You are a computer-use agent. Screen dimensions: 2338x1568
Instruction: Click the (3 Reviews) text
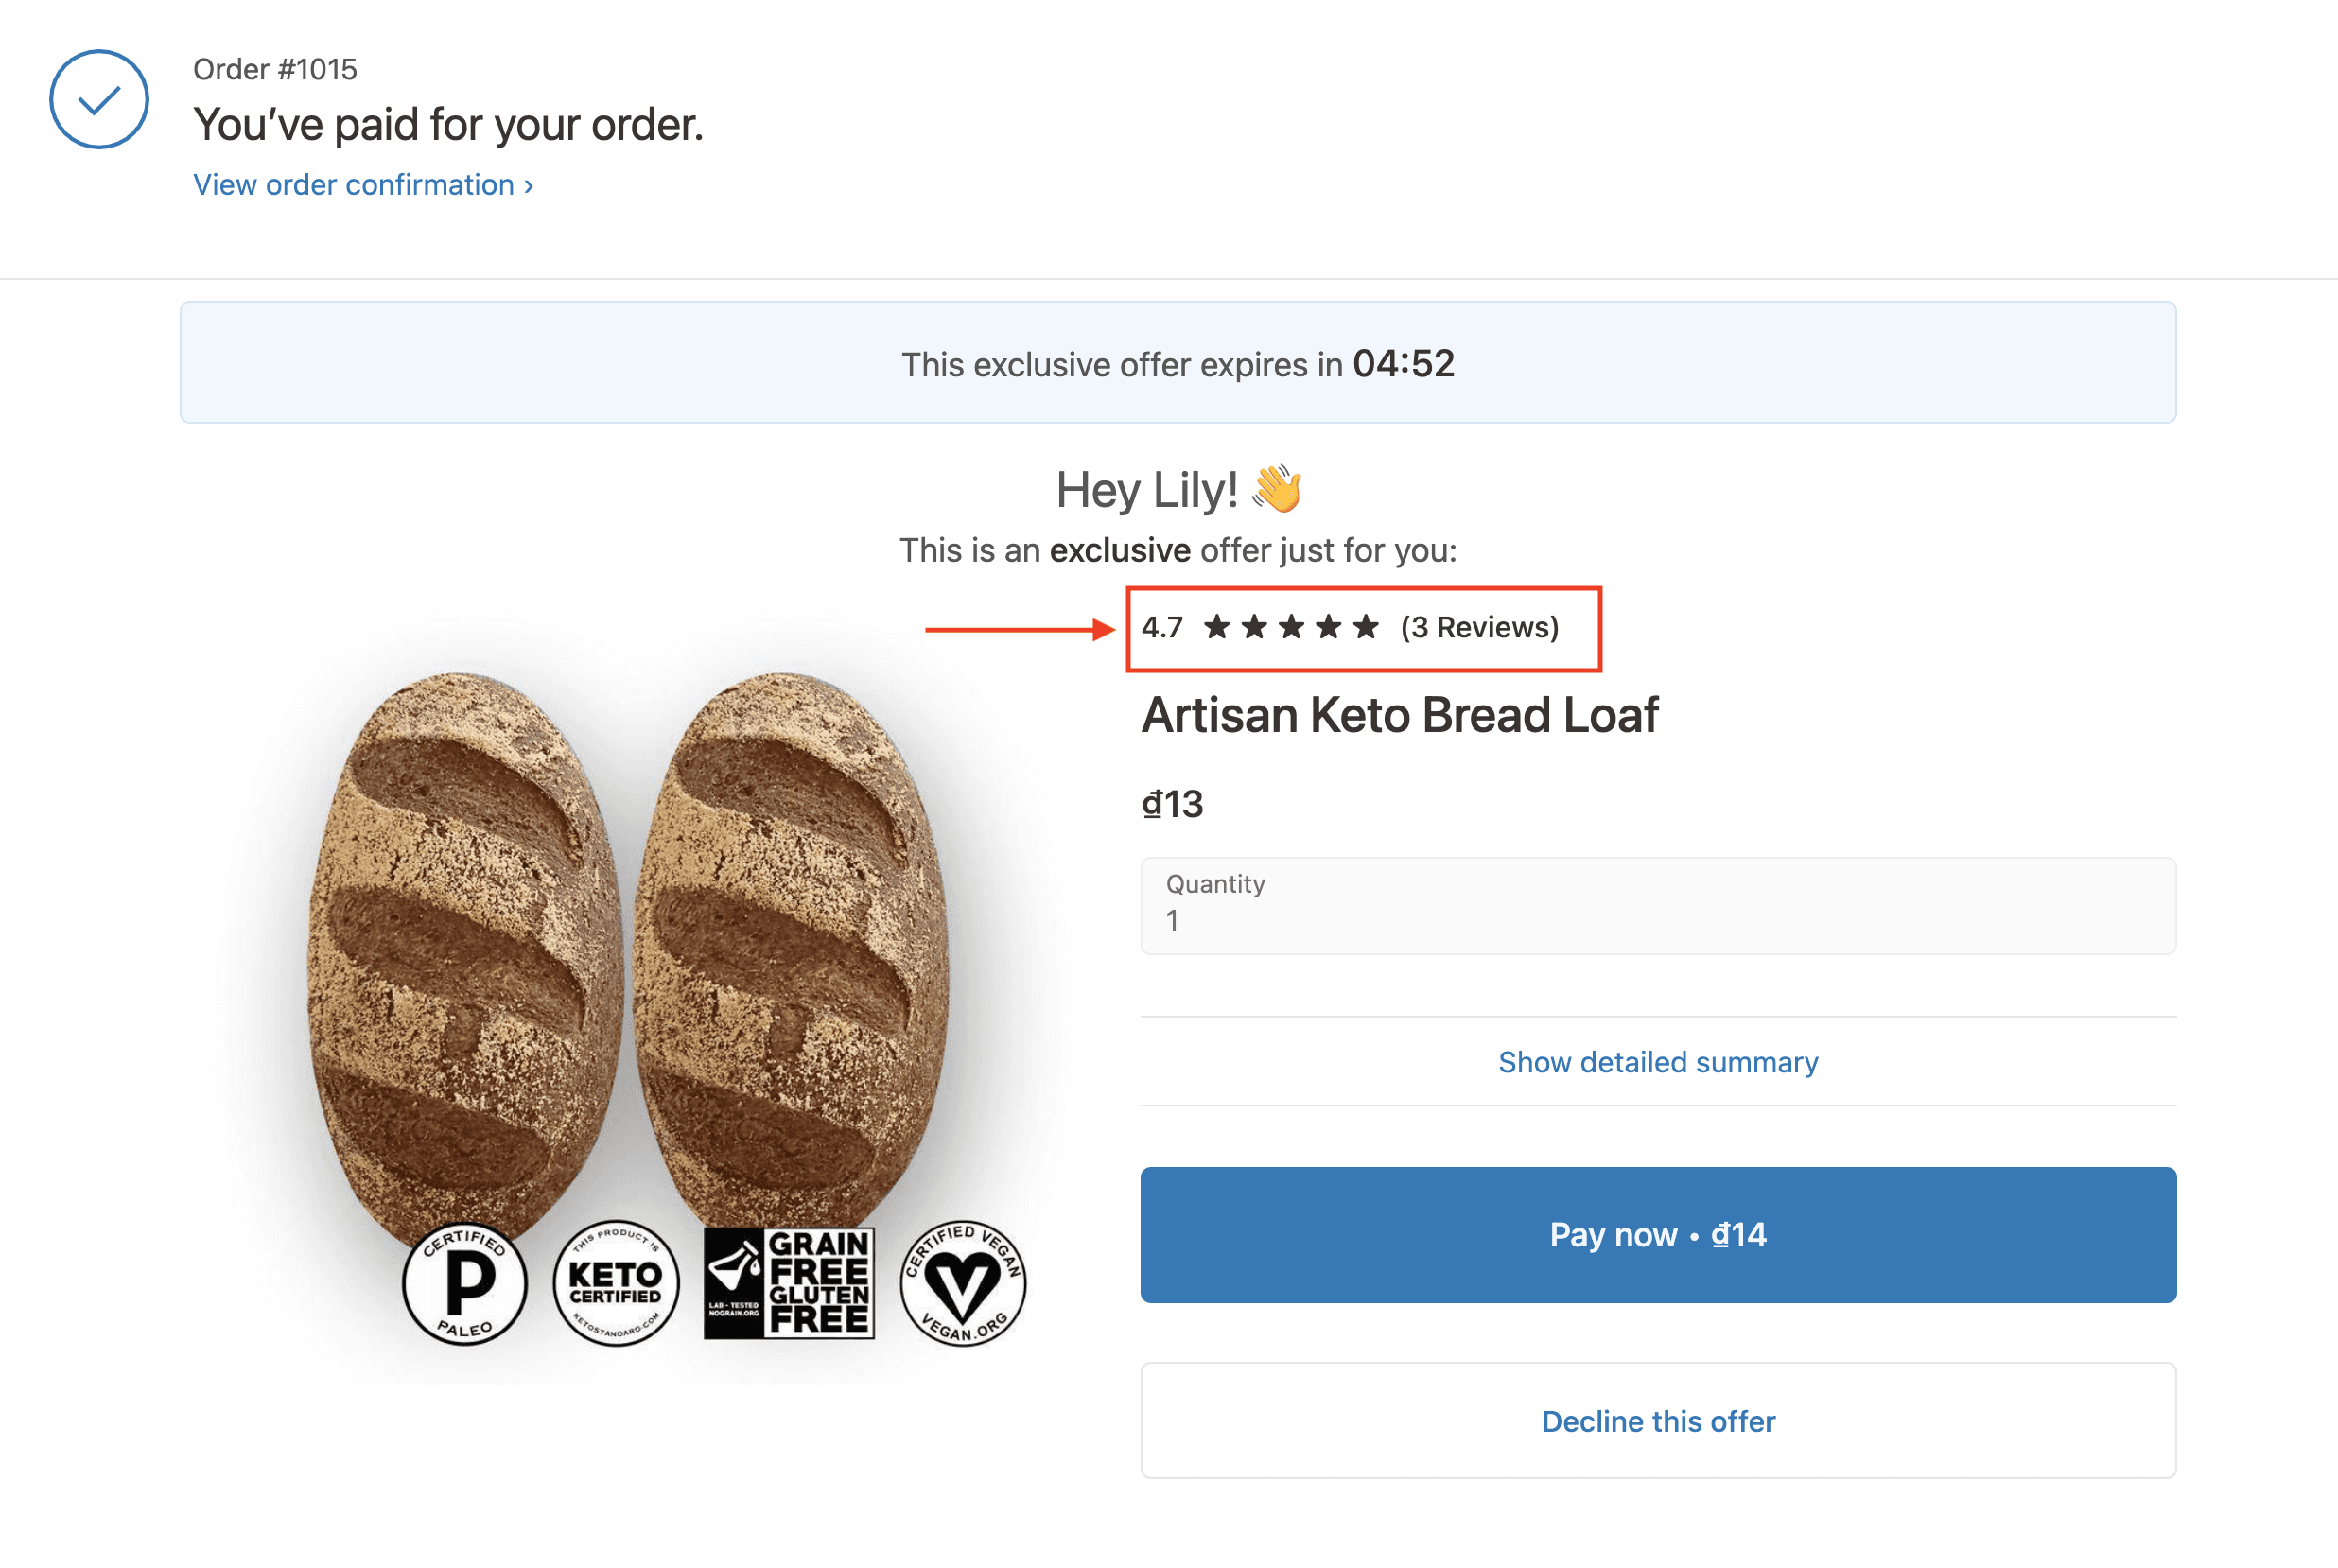1479,627
